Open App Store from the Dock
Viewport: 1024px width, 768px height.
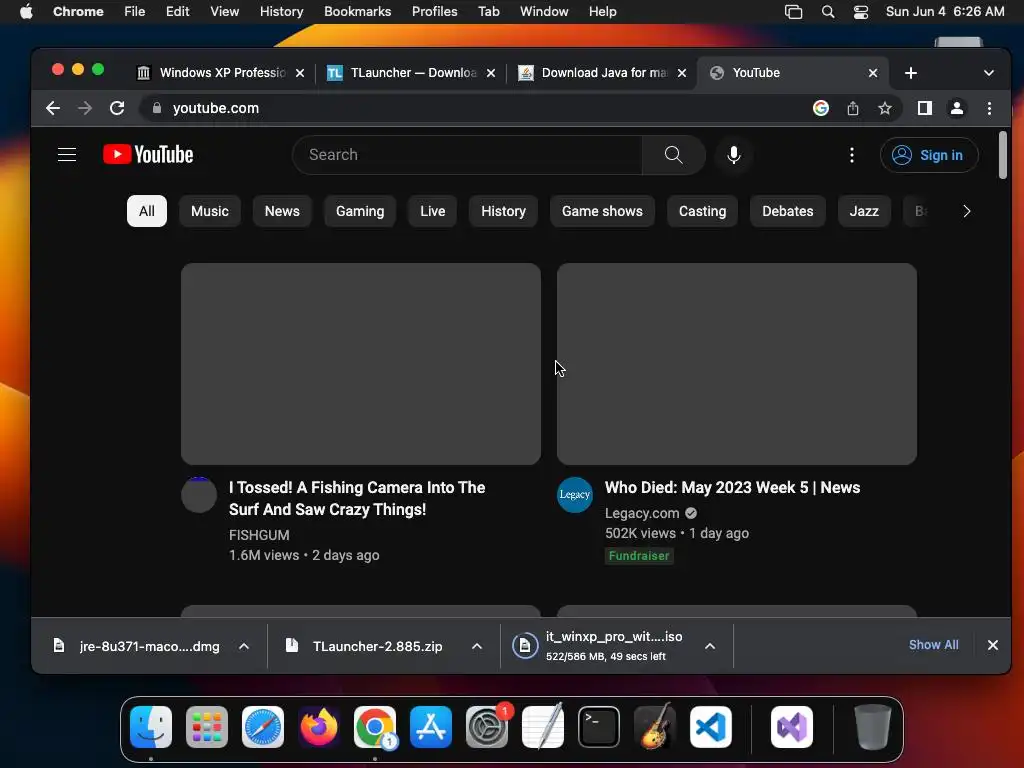[431, 727]
